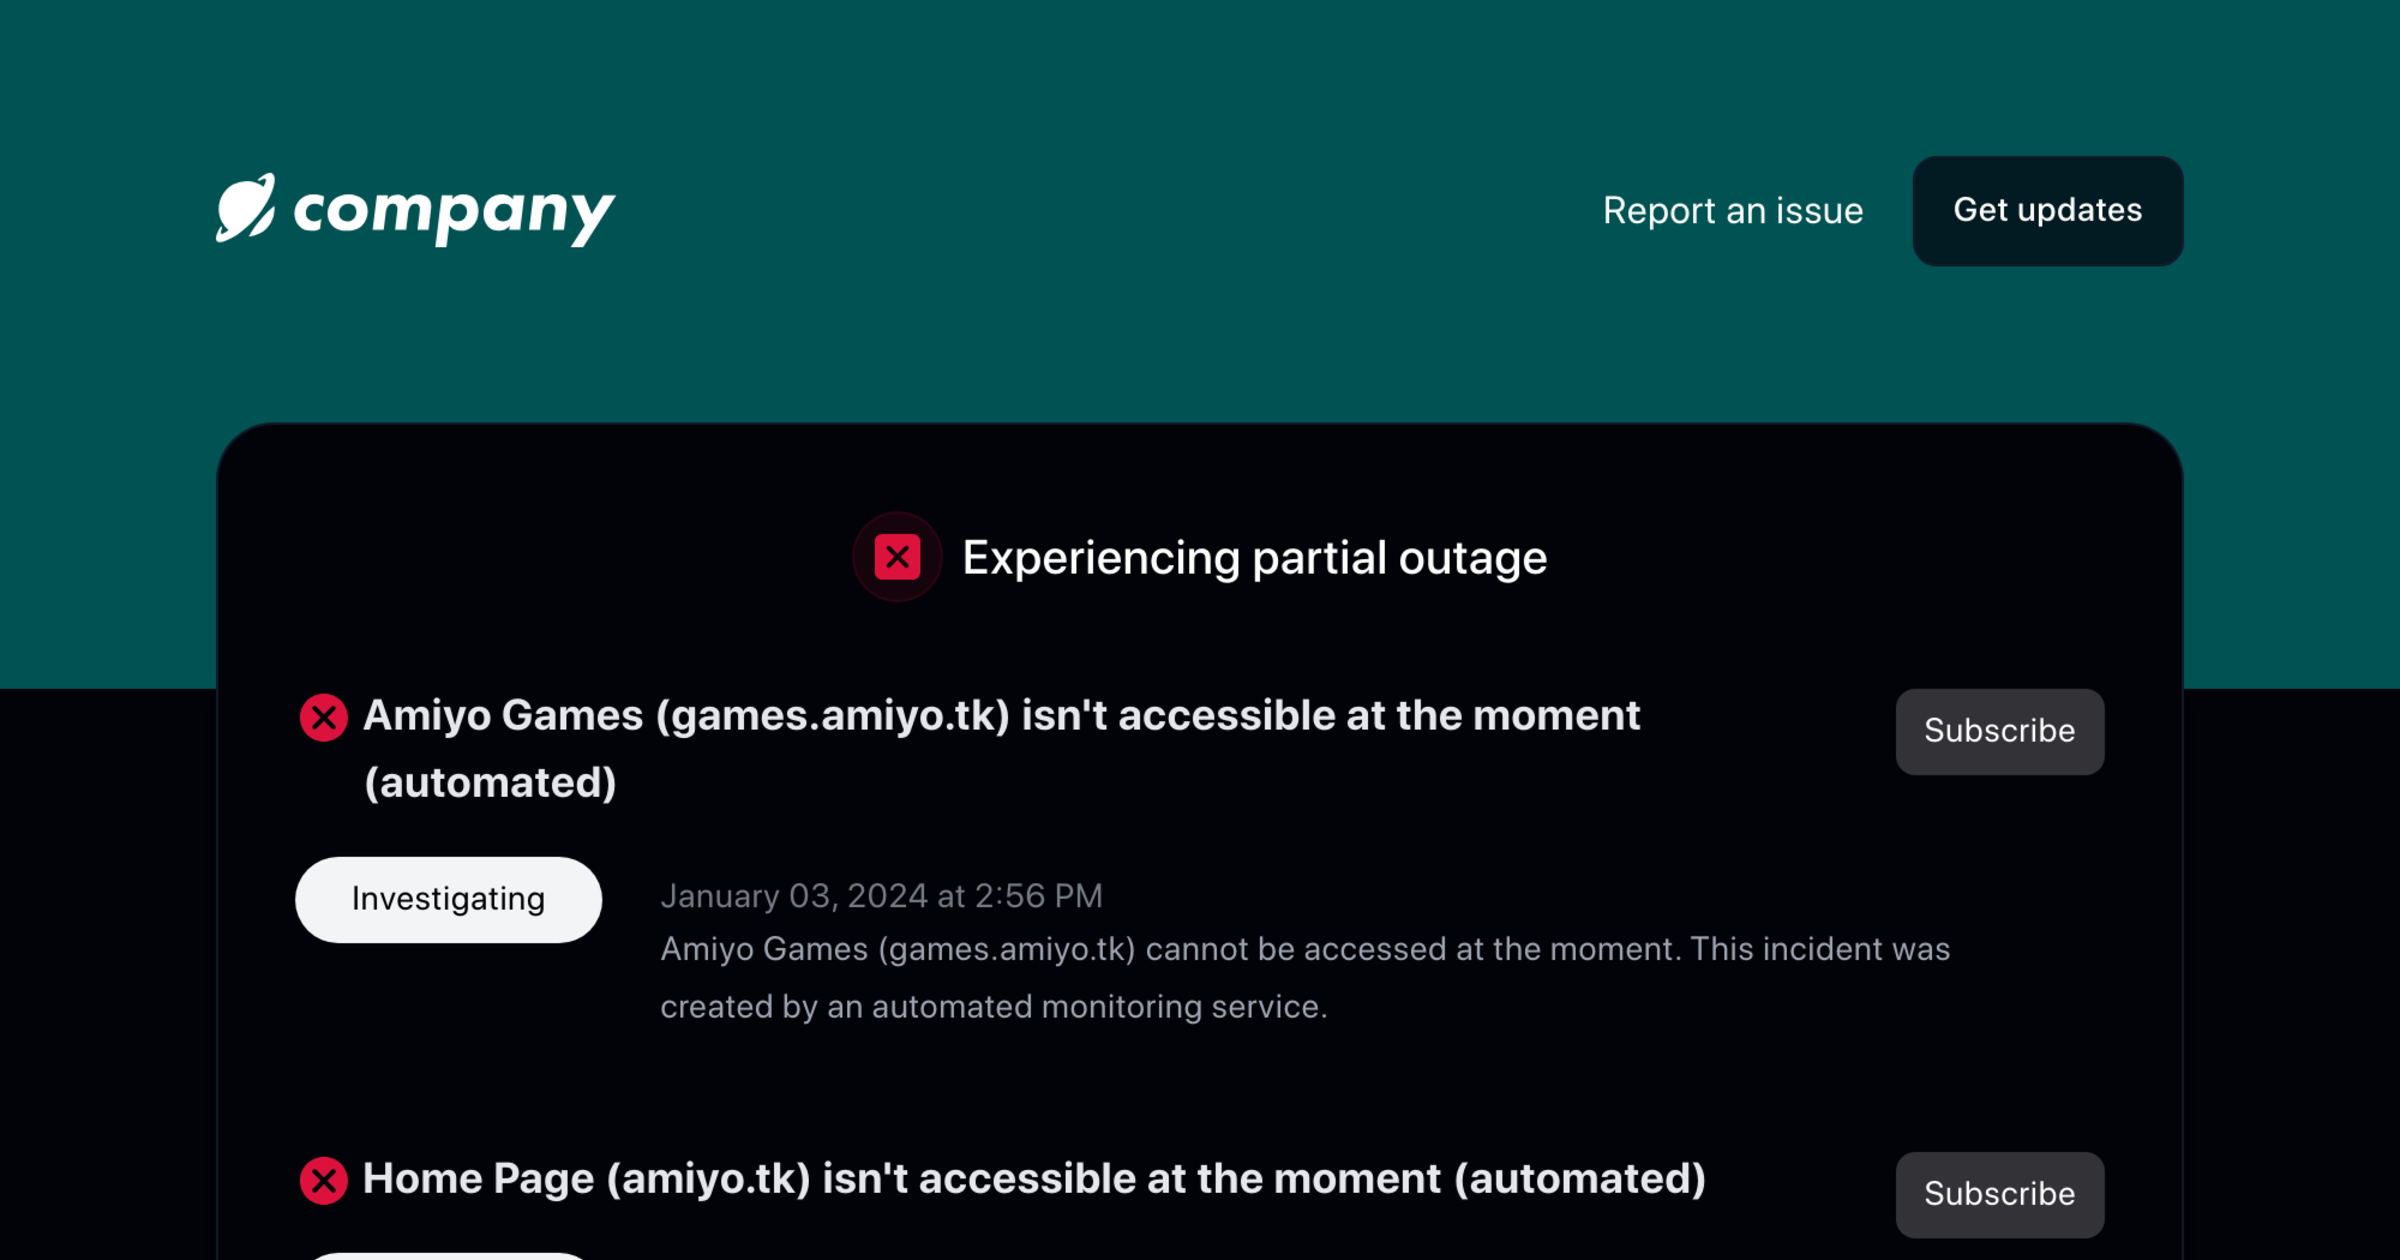Image resolution: width=2400 pixels, height=1260 pixels.
Task: Click the partially visible badge below Home Page incident
Action: pyautogui.click(x=448, y=1255)
